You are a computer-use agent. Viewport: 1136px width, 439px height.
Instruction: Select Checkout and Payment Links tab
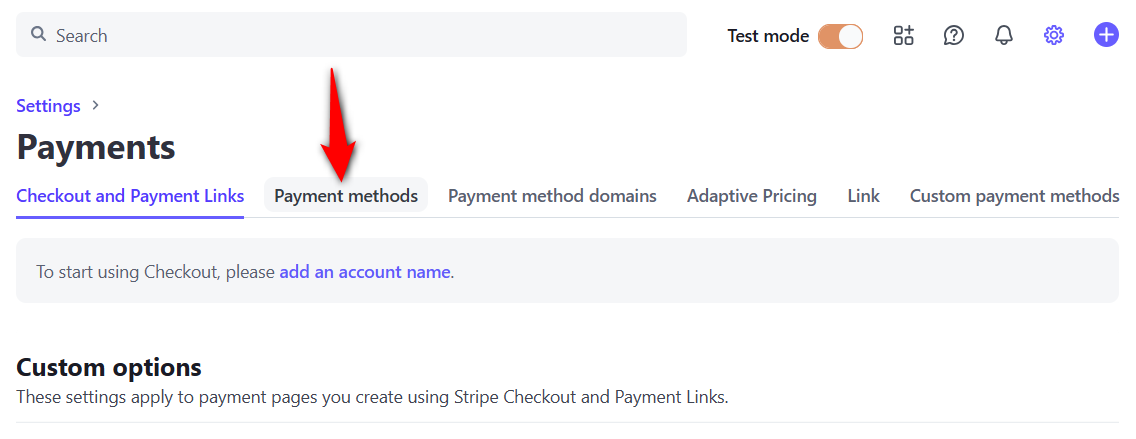click(130, 196)
